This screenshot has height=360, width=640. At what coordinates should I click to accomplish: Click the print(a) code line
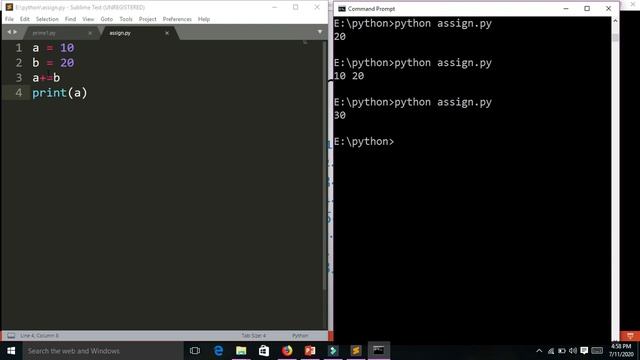click(60, 93)
